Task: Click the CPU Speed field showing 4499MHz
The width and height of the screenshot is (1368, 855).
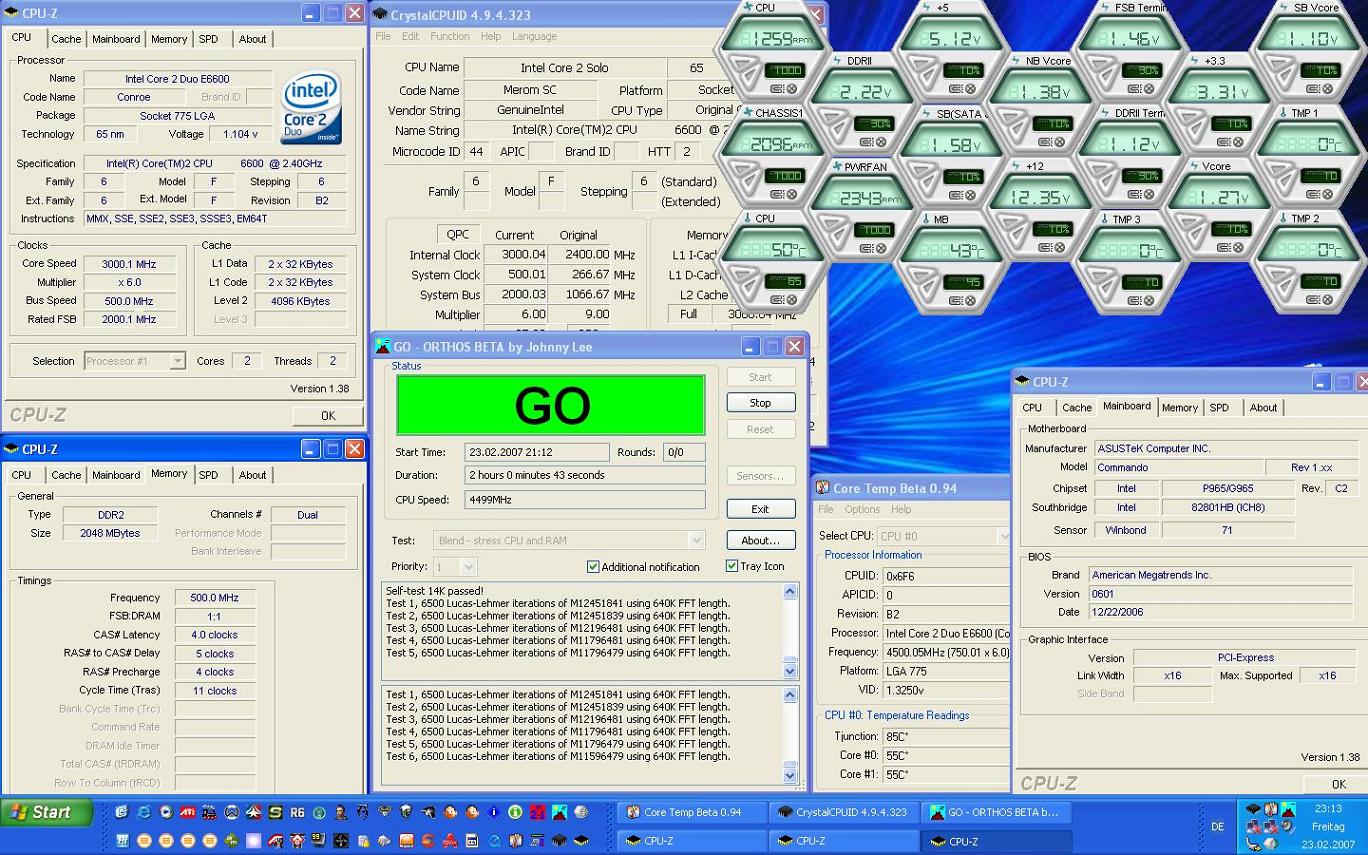Action: point(585,500)
